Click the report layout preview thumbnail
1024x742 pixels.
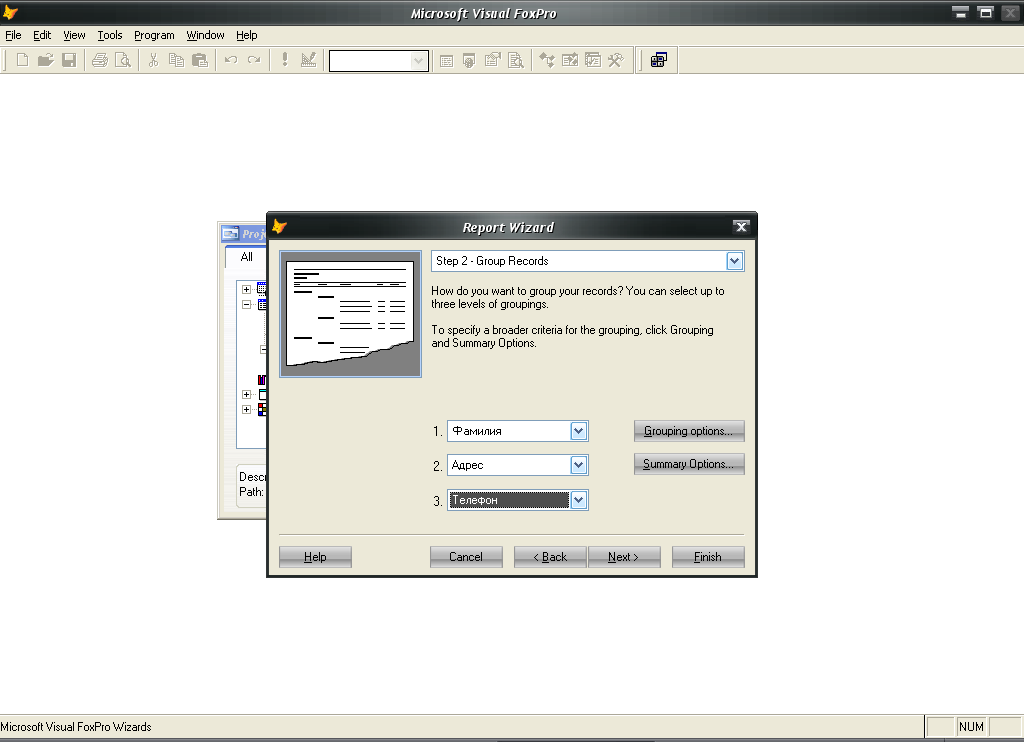[351, 314]
